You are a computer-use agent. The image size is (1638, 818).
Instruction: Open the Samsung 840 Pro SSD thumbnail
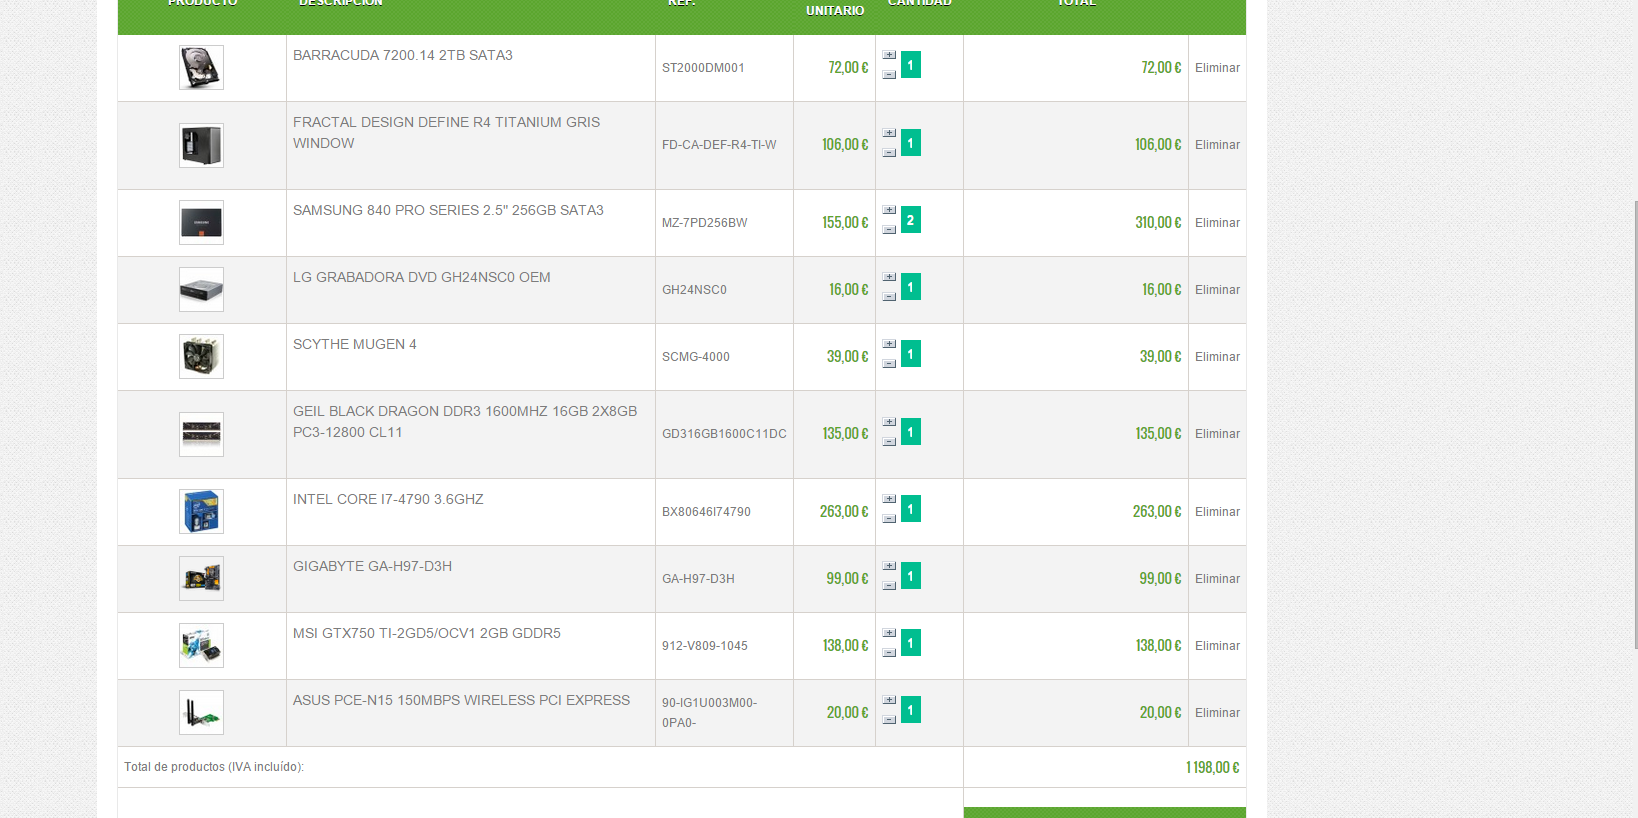click(x=201, y=223)
